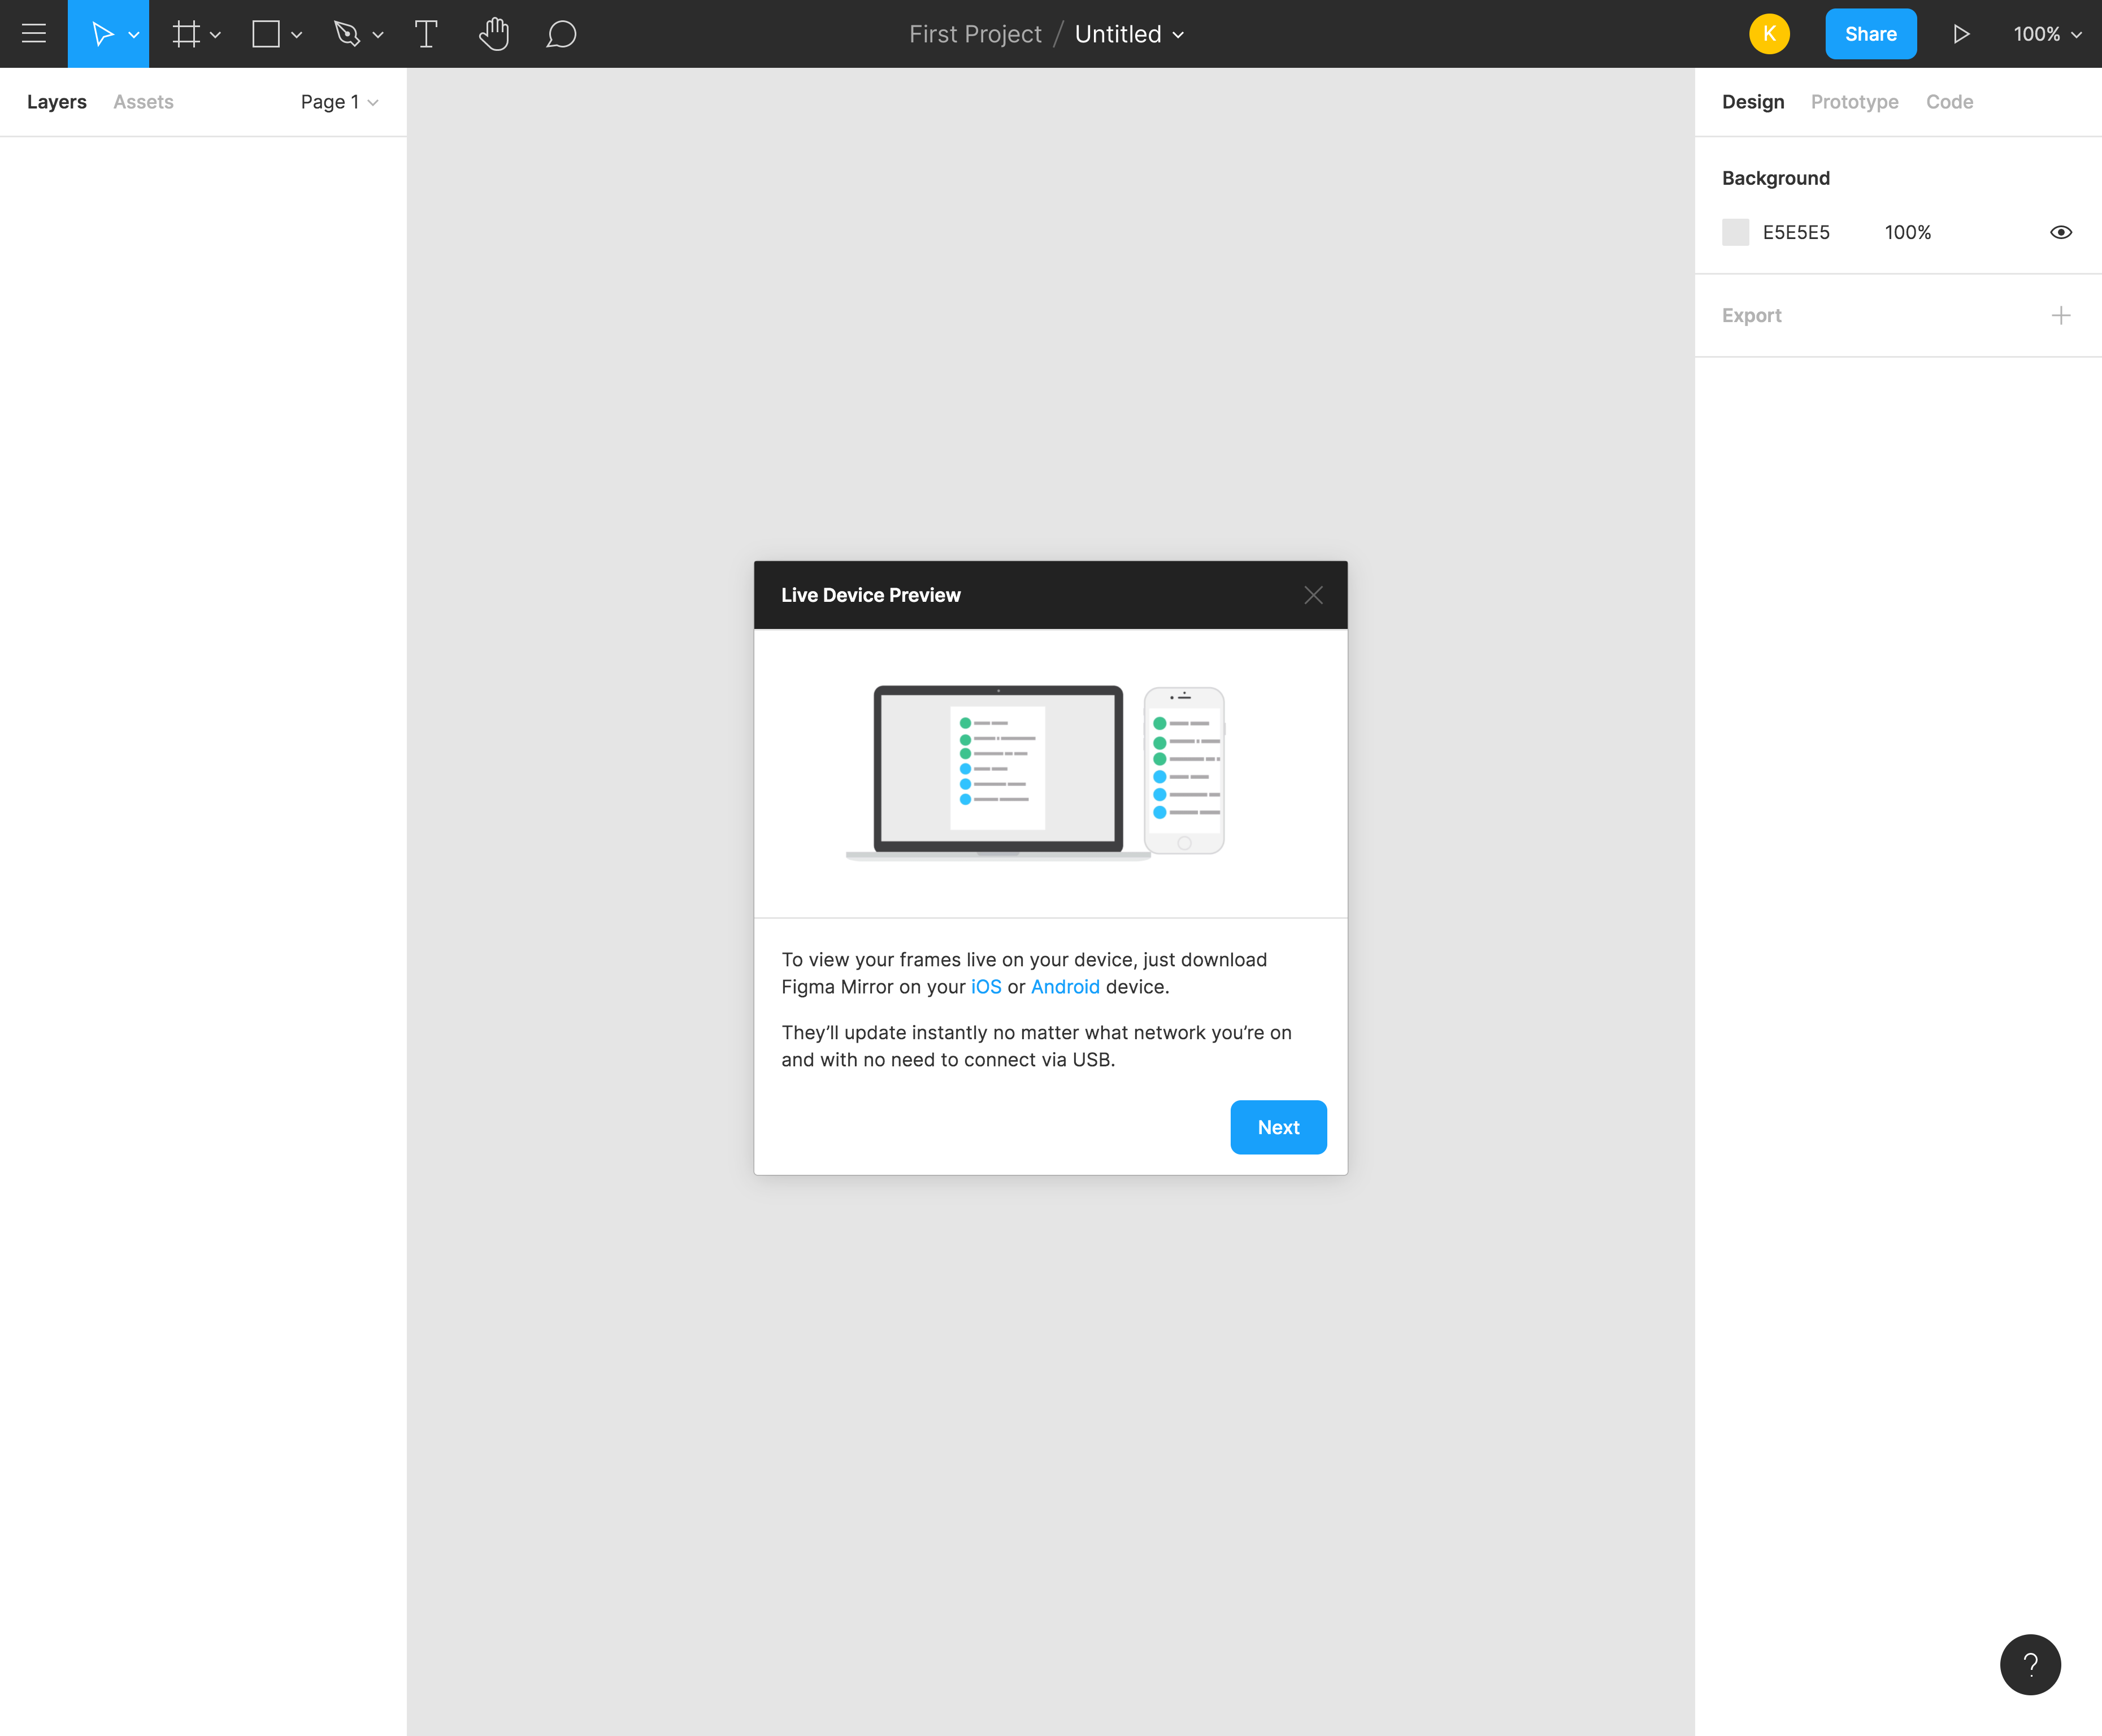Image resolution: width=2102 pixels, height=1736 pixels.
Task: Select the Rectangle shape tool
Action: (x=266, y=34)
